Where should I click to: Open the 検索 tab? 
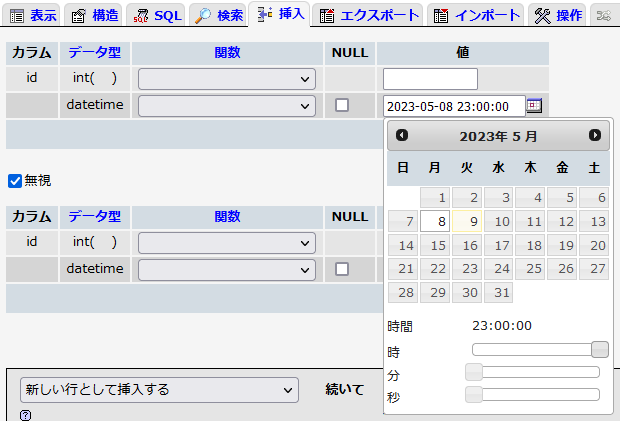(217, 15)
